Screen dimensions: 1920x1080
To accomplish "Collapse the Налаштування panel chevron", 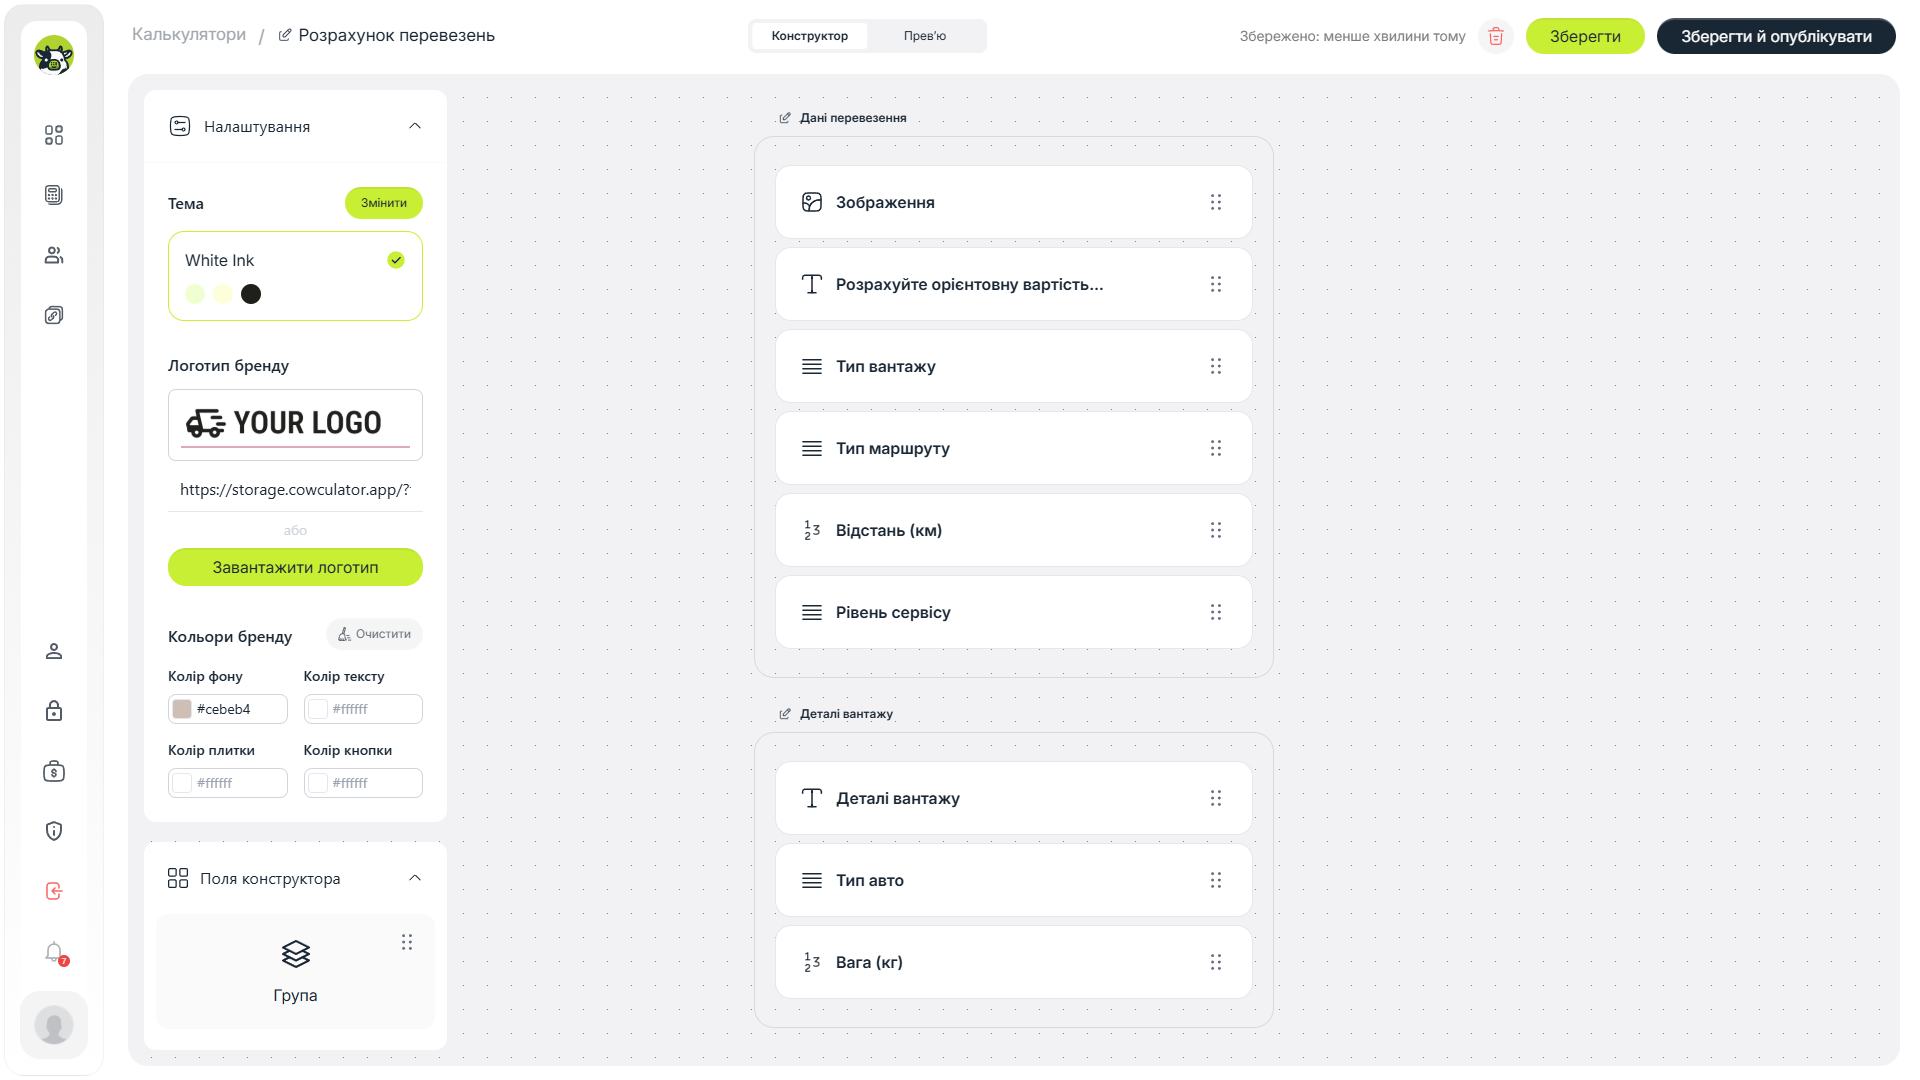I will (x=415, y=126).
